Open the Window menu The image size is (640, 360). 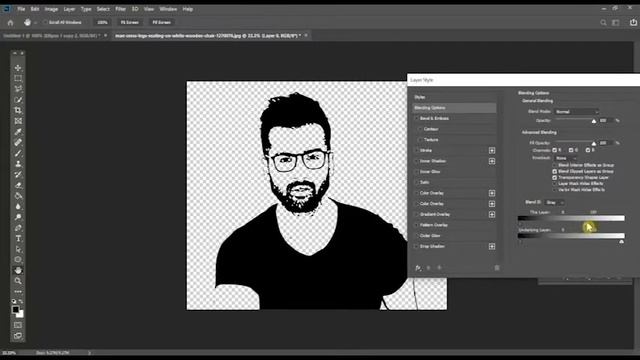pyautogui.click(x=168, y=9)
